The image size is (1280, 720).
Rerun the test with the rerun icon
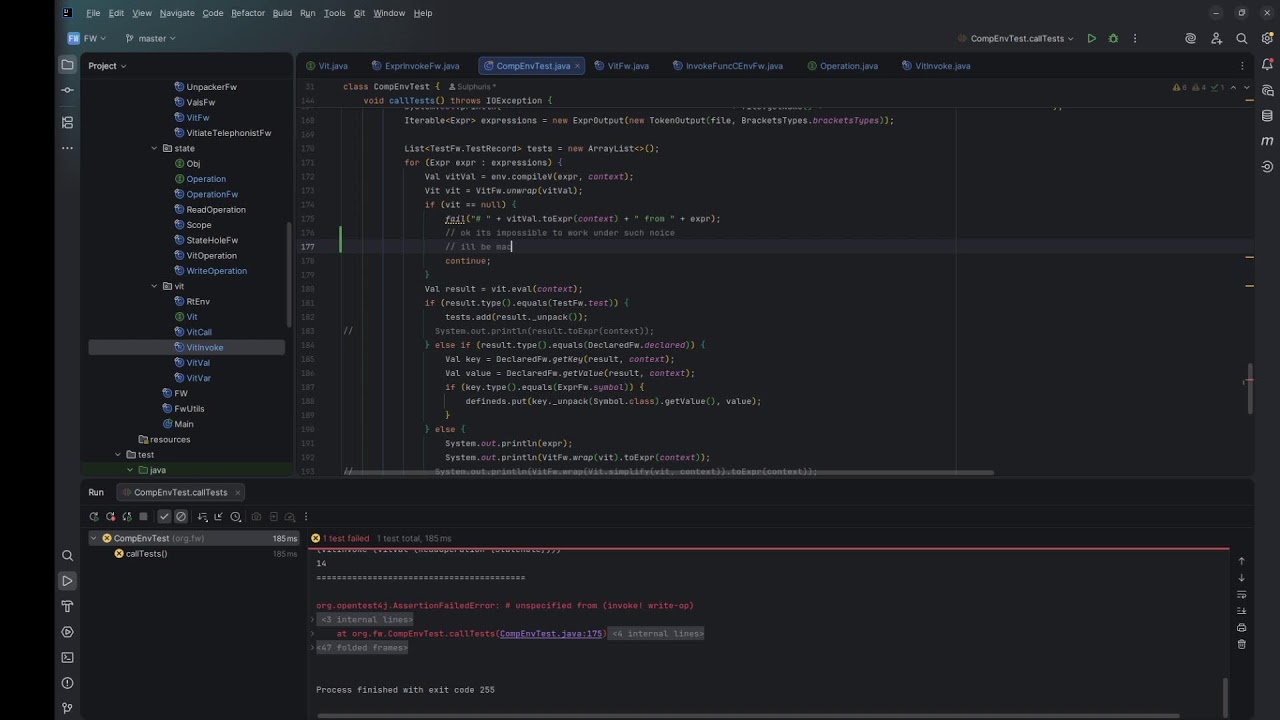point(94,517)
